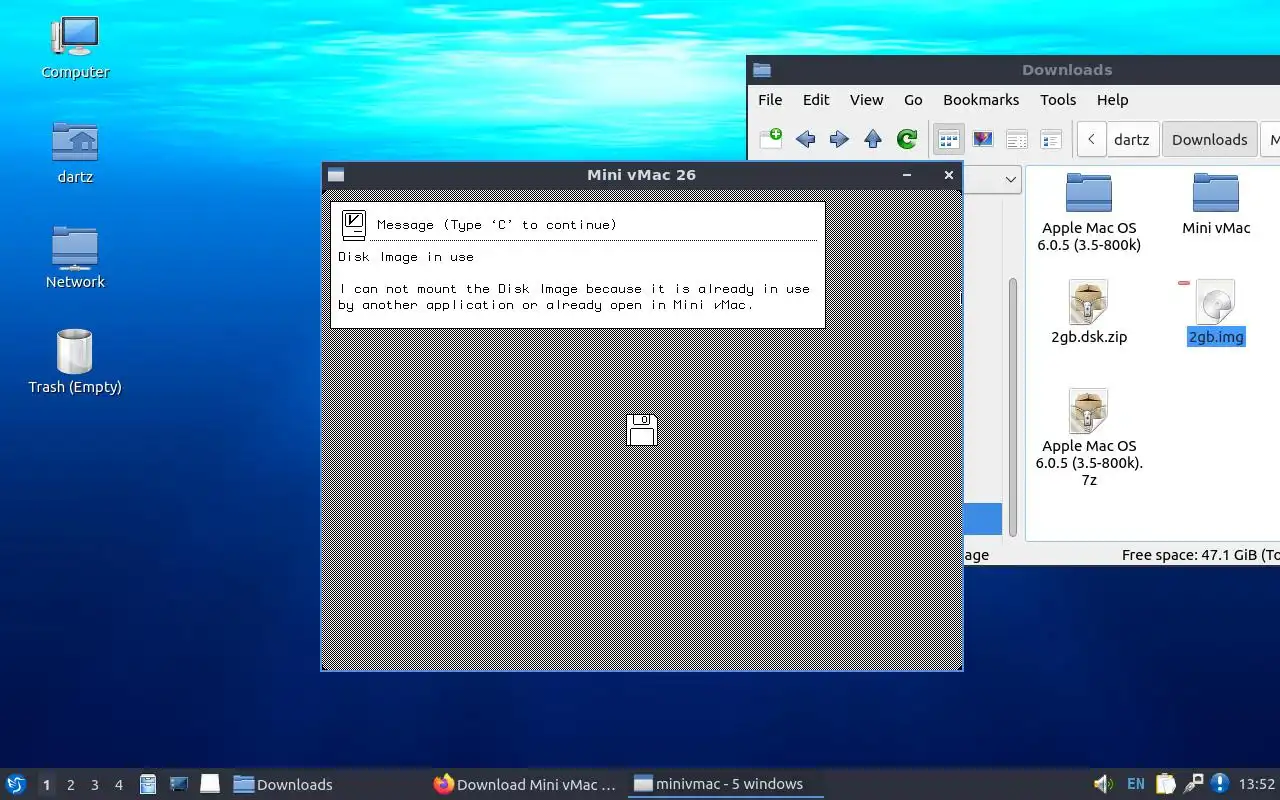Open the volume control tray icon
This screenshot has width=1280, height=800.
(1103, 784)
